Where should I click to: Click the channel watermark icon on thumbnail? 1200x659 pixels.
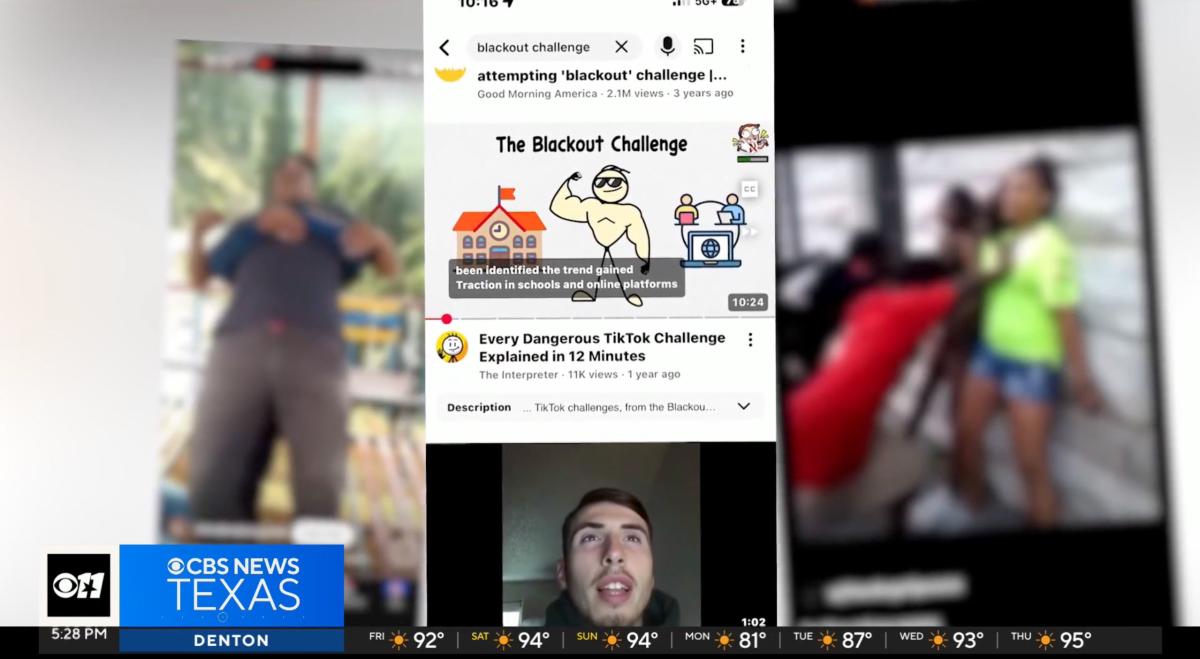(750, 140)
